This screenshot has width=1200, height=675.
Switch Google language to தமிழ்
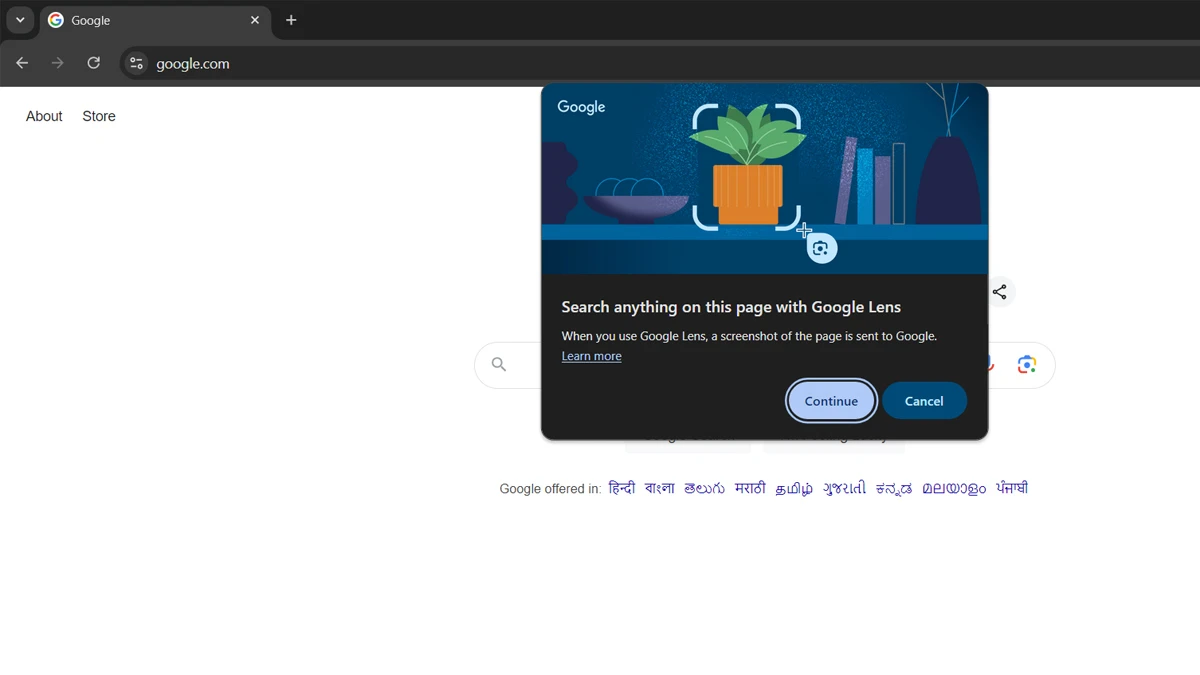[794, 489]
